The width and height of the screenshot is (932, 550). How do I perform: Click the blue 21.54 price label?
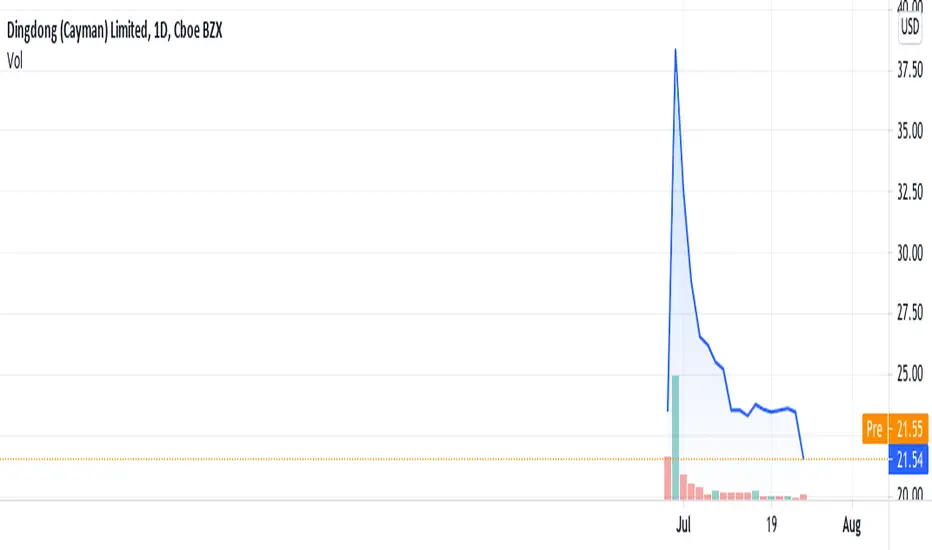pos(908,459)
